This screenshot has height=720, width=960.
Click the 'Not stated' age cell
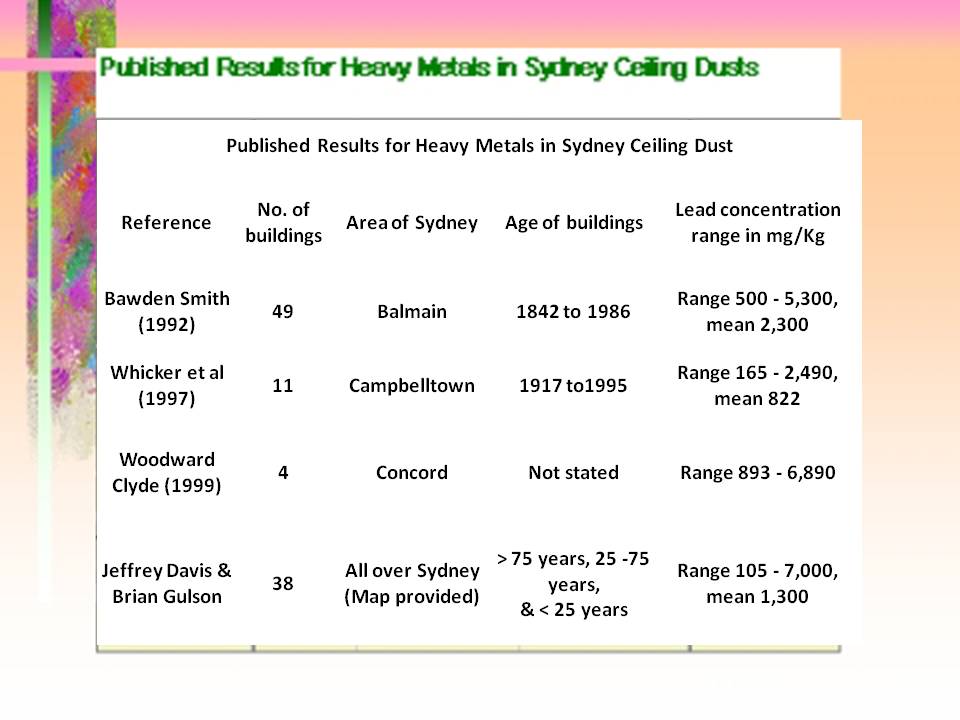coord(573,472)
